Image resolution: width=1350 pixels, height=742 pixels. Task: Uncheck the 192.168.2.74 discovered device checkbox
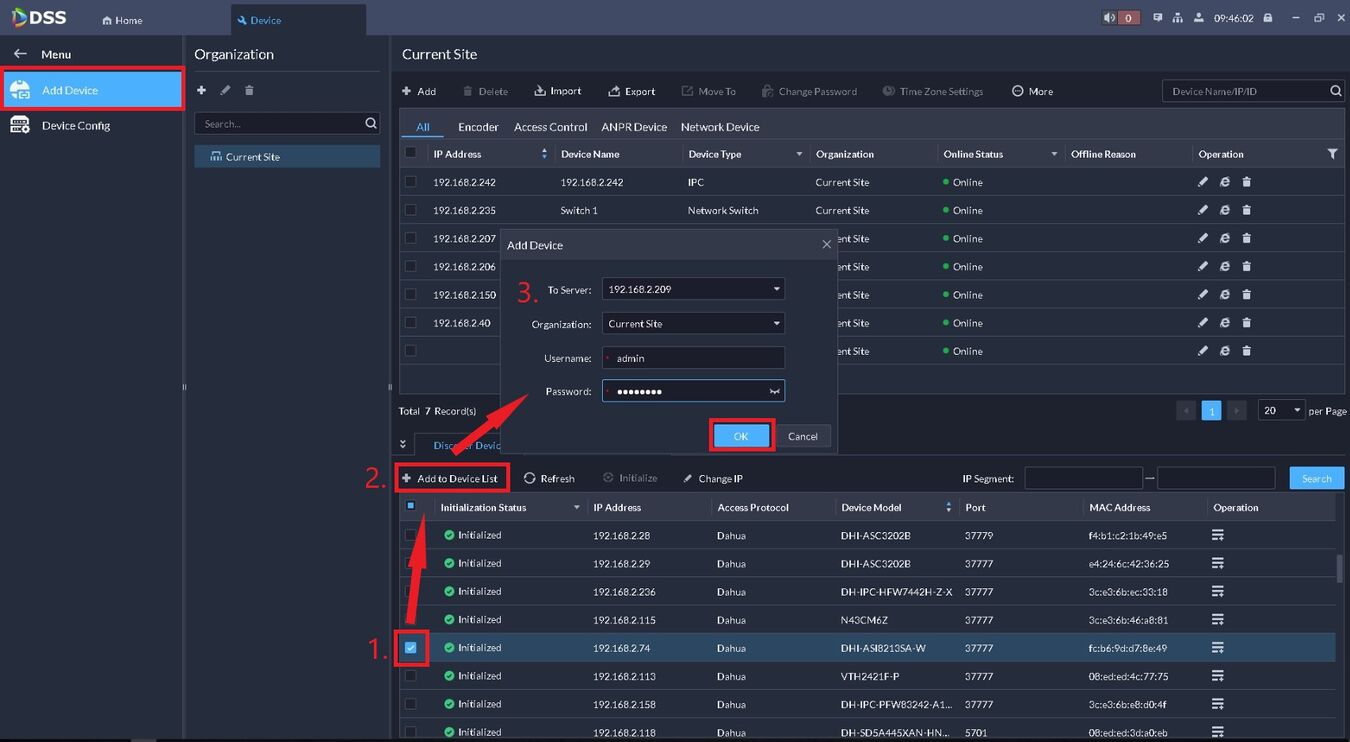click(410, 648)
